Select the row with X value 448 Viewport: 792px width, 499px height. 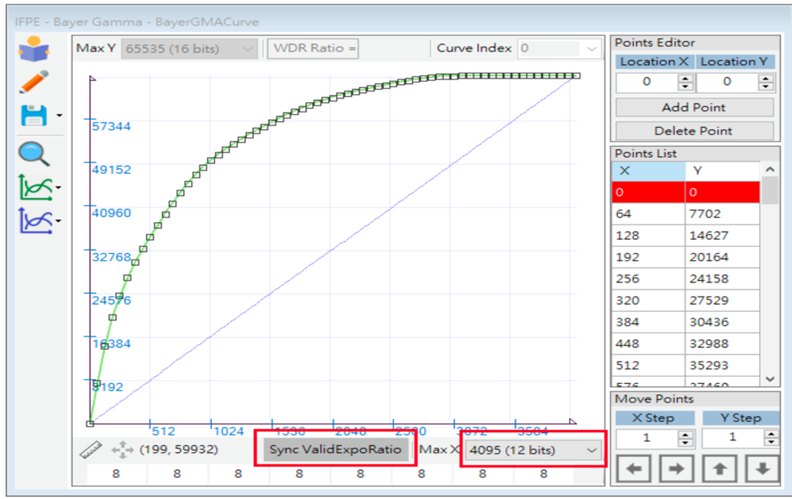[685, 344]
